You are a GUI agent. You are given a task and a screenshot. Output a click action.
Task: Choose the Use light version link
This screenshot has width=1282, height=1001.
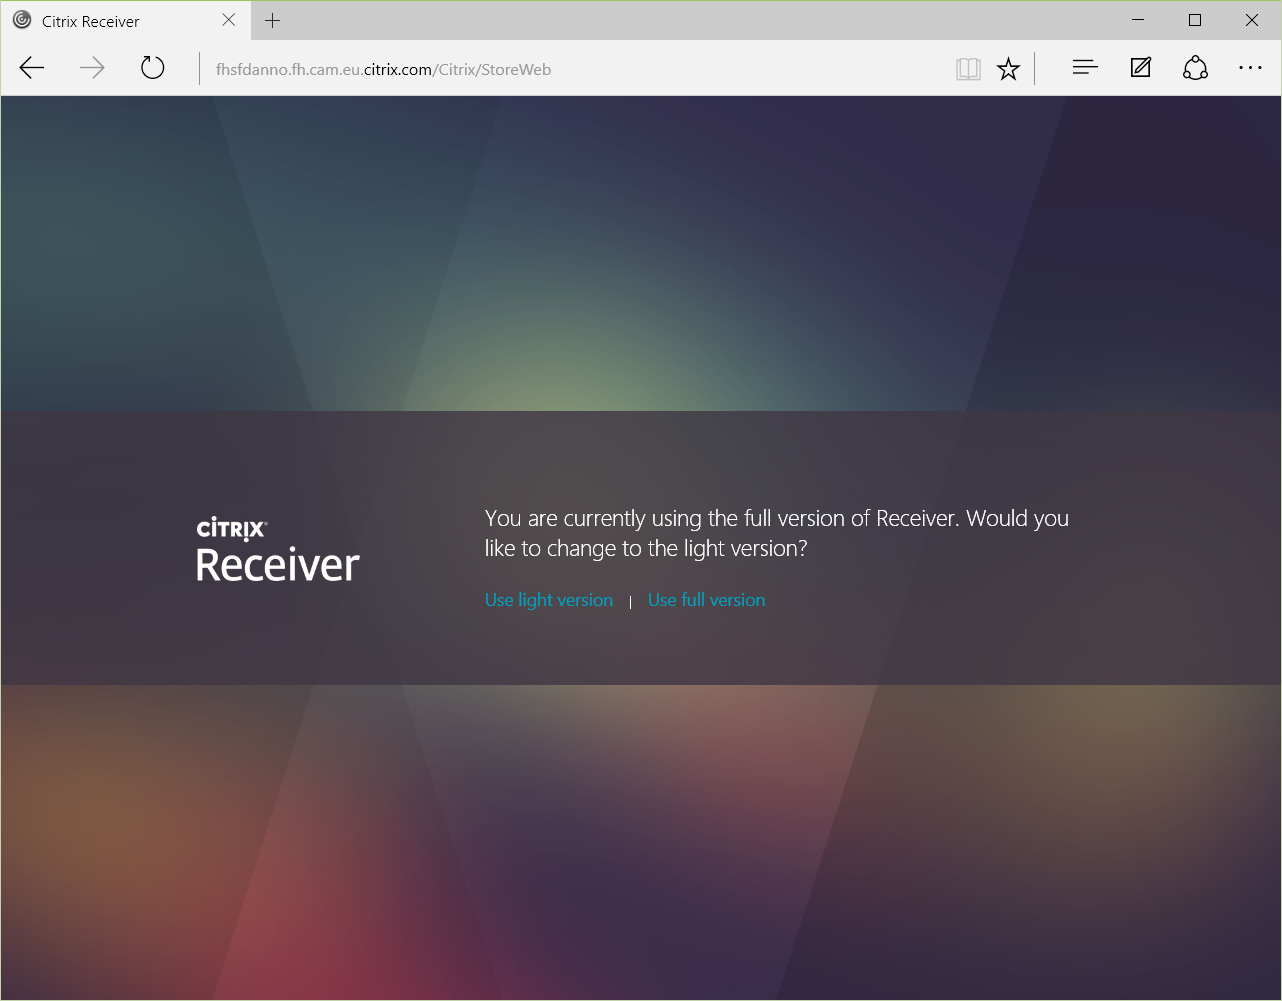coord(548,600)
